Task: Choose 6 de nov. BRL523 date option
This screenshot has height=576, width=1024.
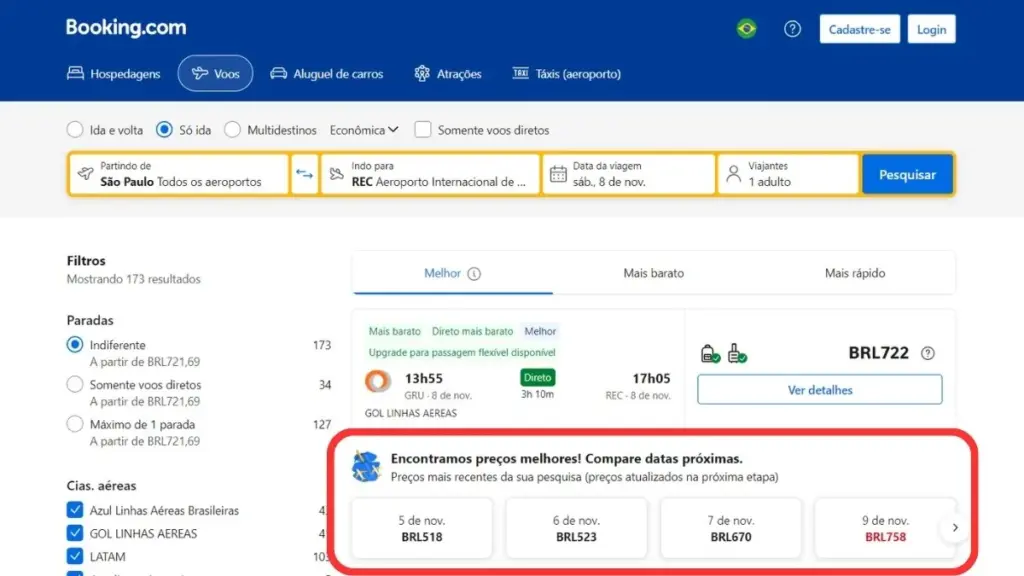Action: [576, 528]
